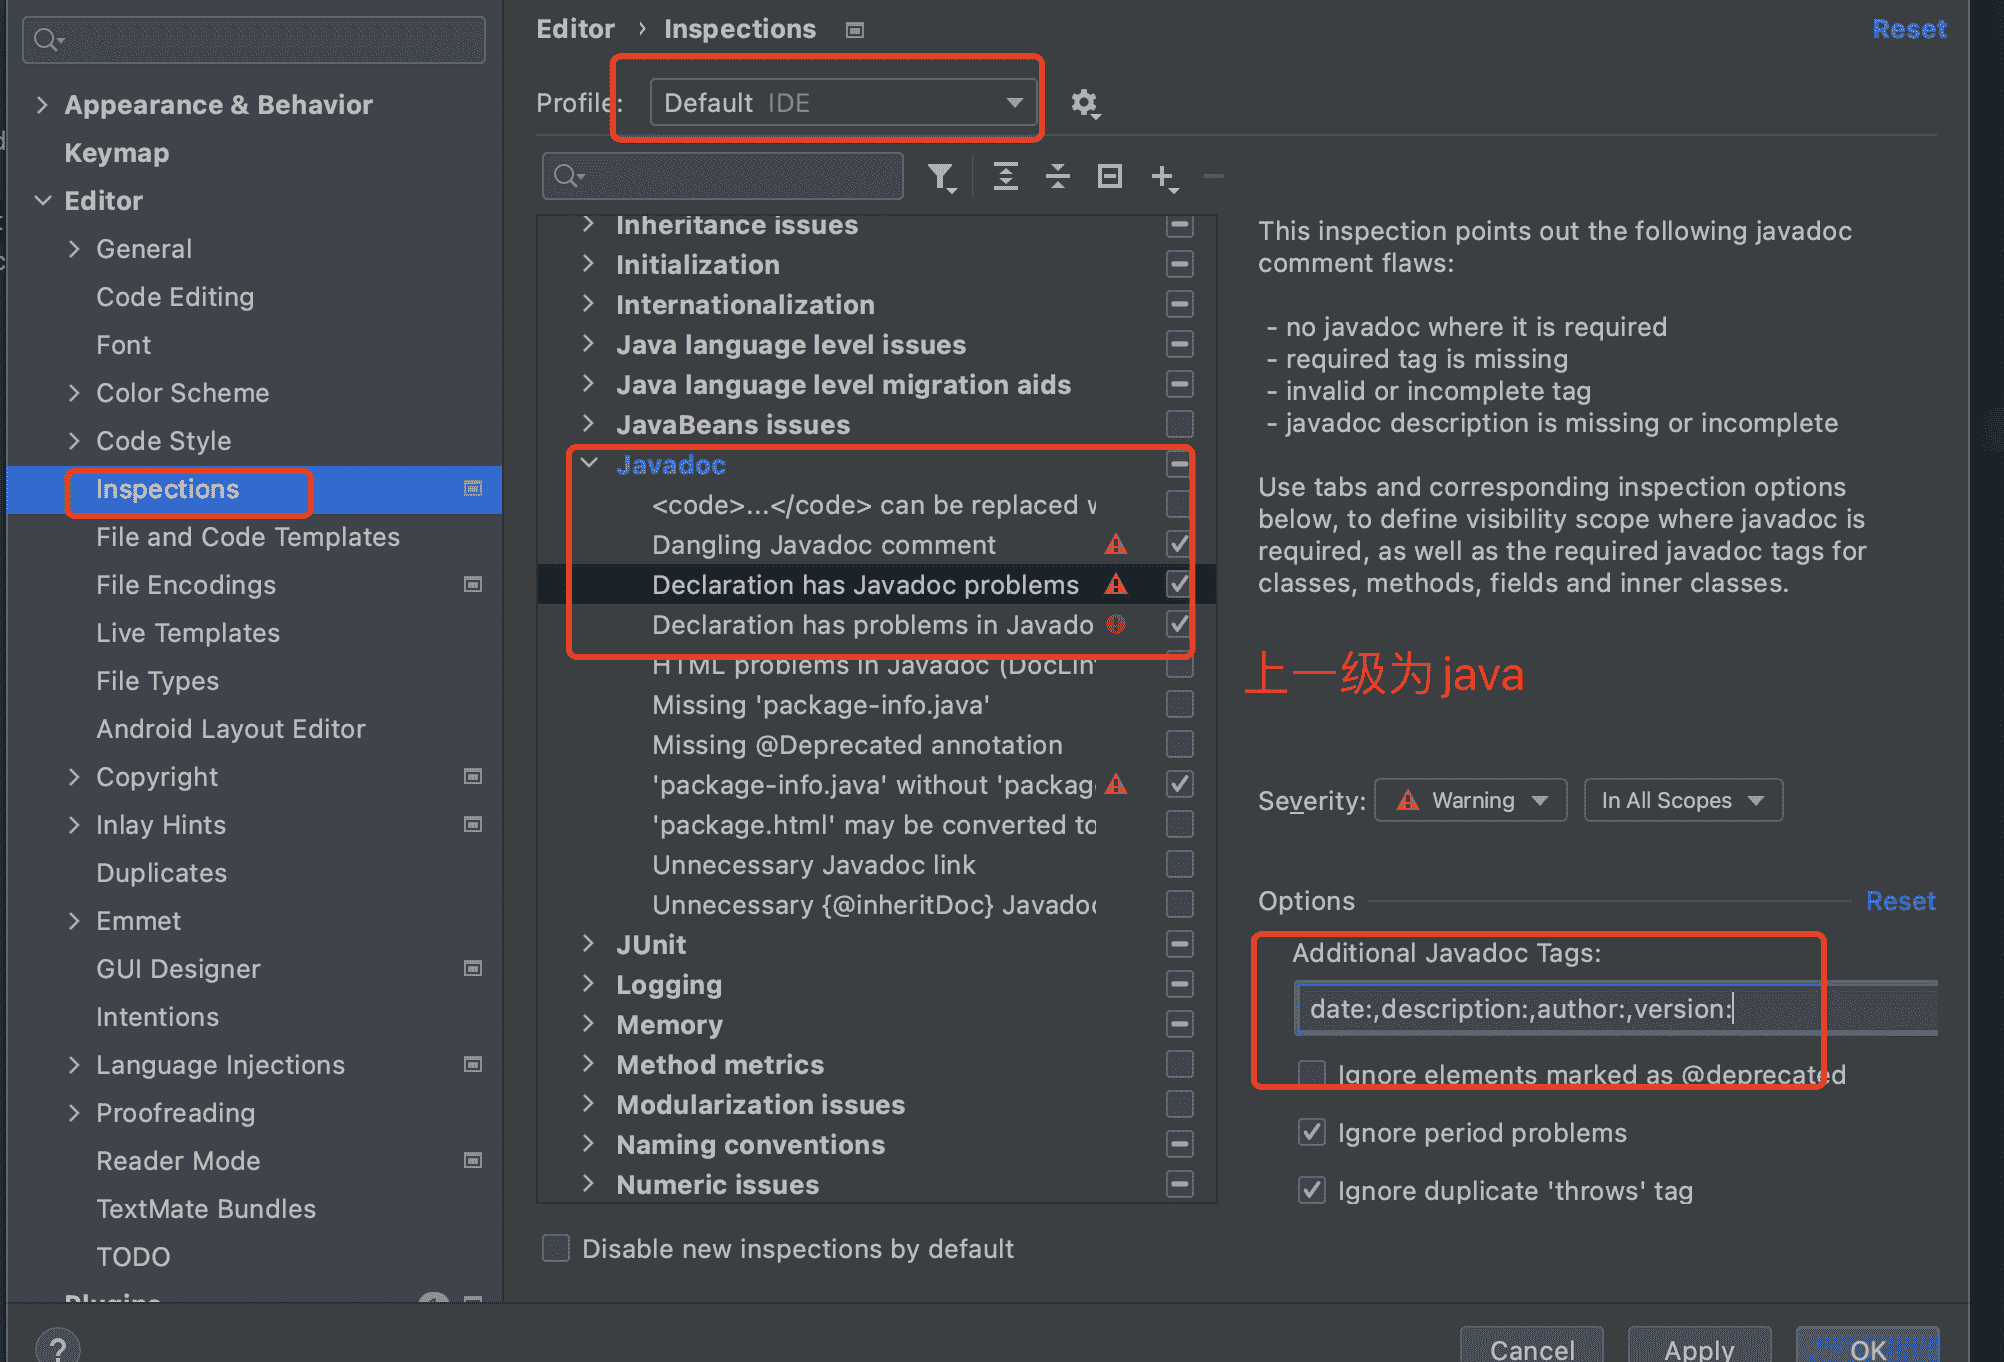This screenshot has width=2004, height=1362.
Task: Select TODO settings page
Action: click(x=133, y=1256)
